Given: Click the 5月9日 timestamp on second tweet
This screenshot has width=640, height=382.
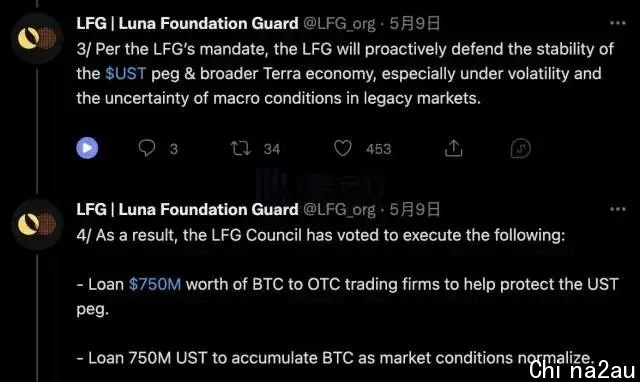Looking at the screenshot, I should click(x=414, y=209).
